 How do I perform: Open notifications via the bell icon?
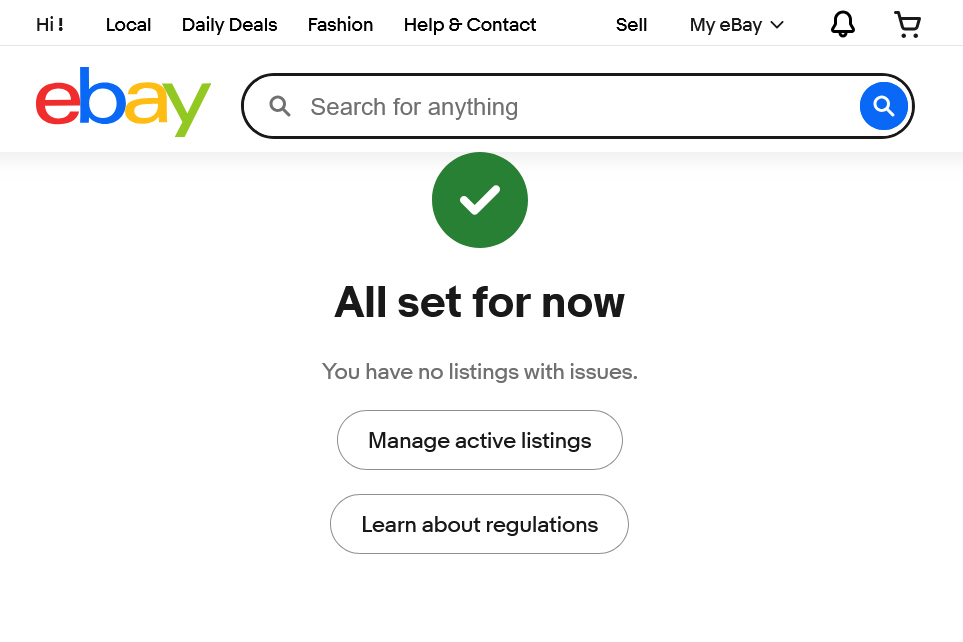842,24
